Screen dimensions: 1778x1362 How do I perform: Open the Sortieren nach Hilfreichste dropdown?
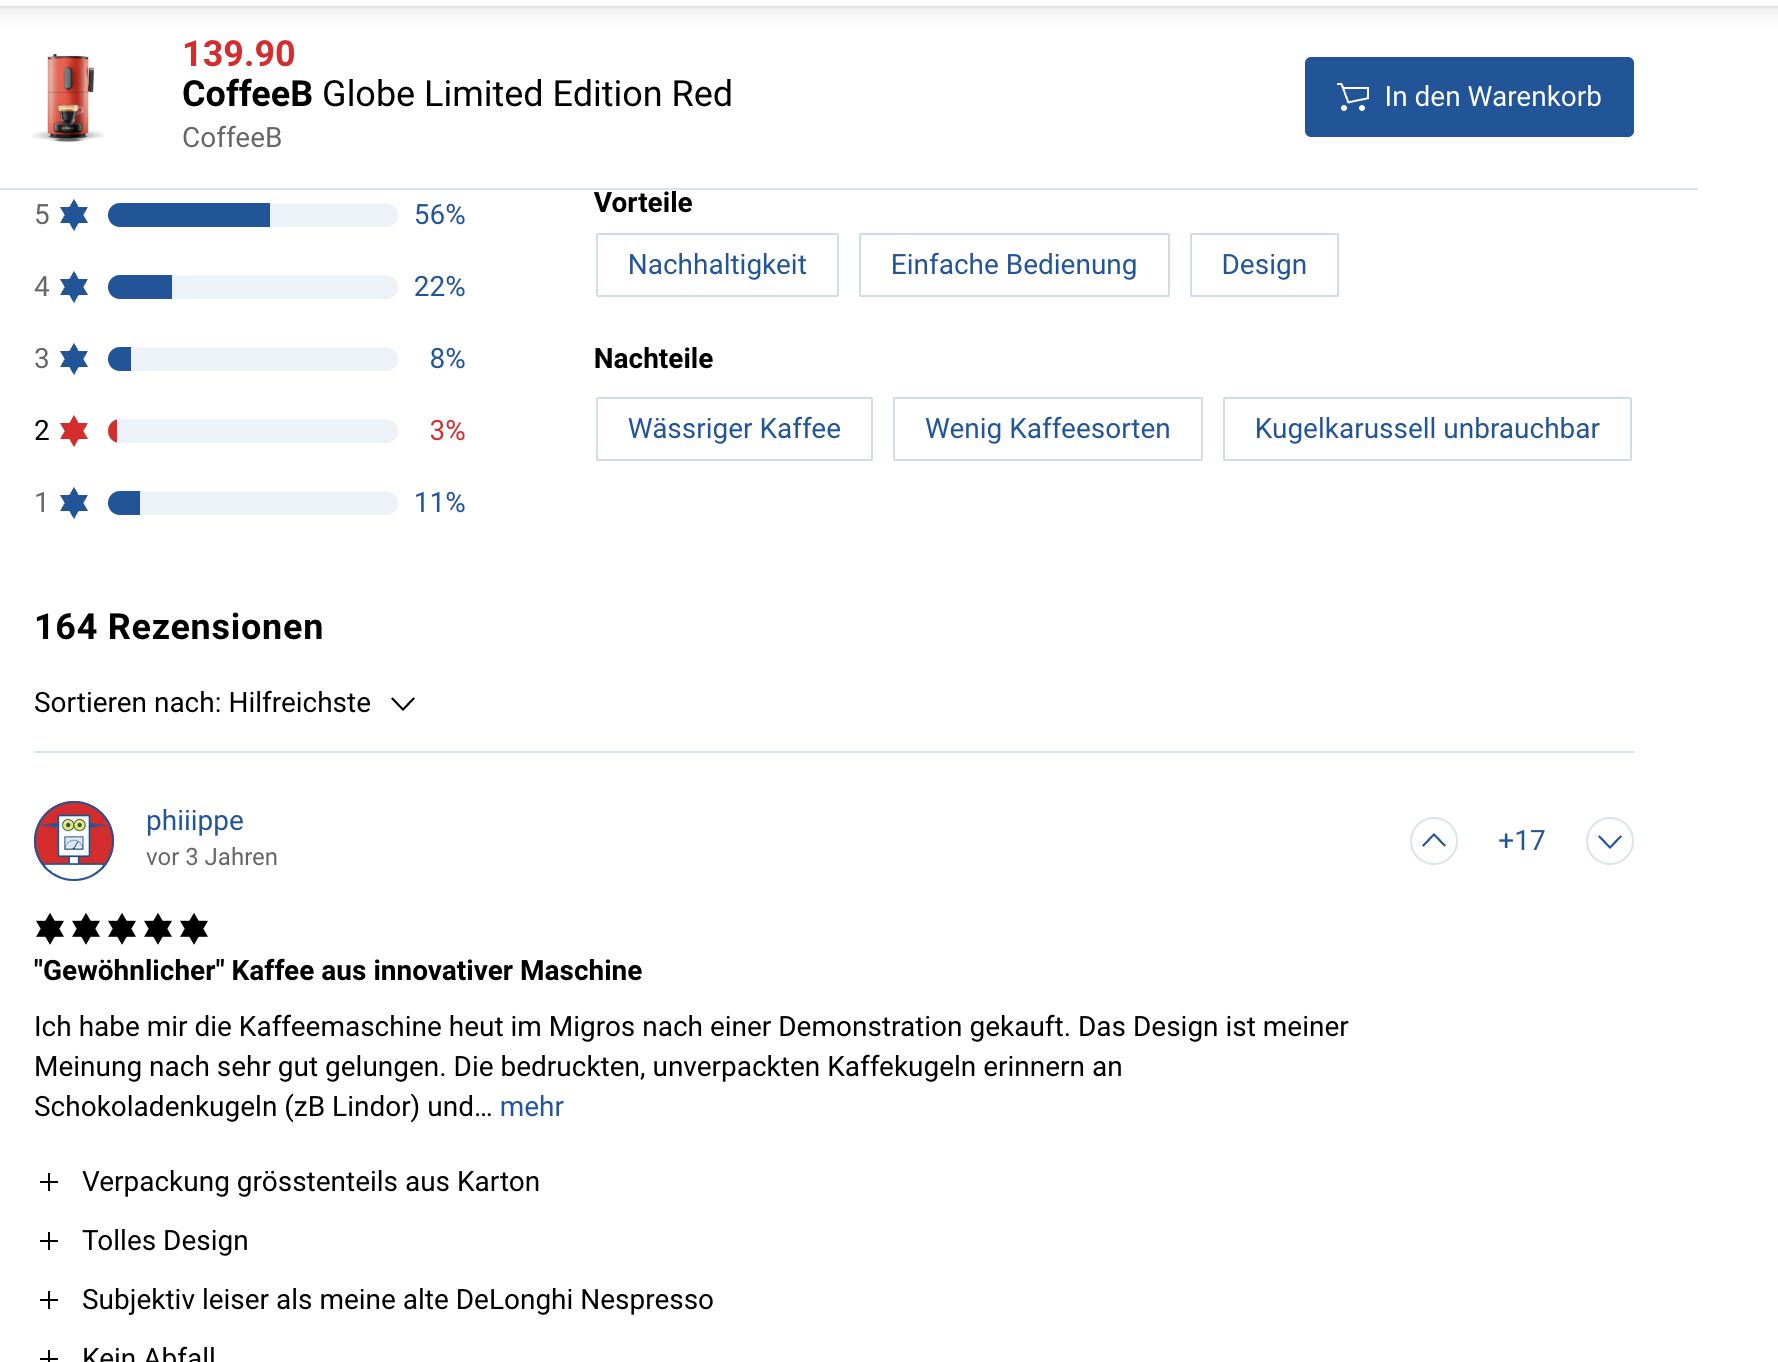click(225, 703)
